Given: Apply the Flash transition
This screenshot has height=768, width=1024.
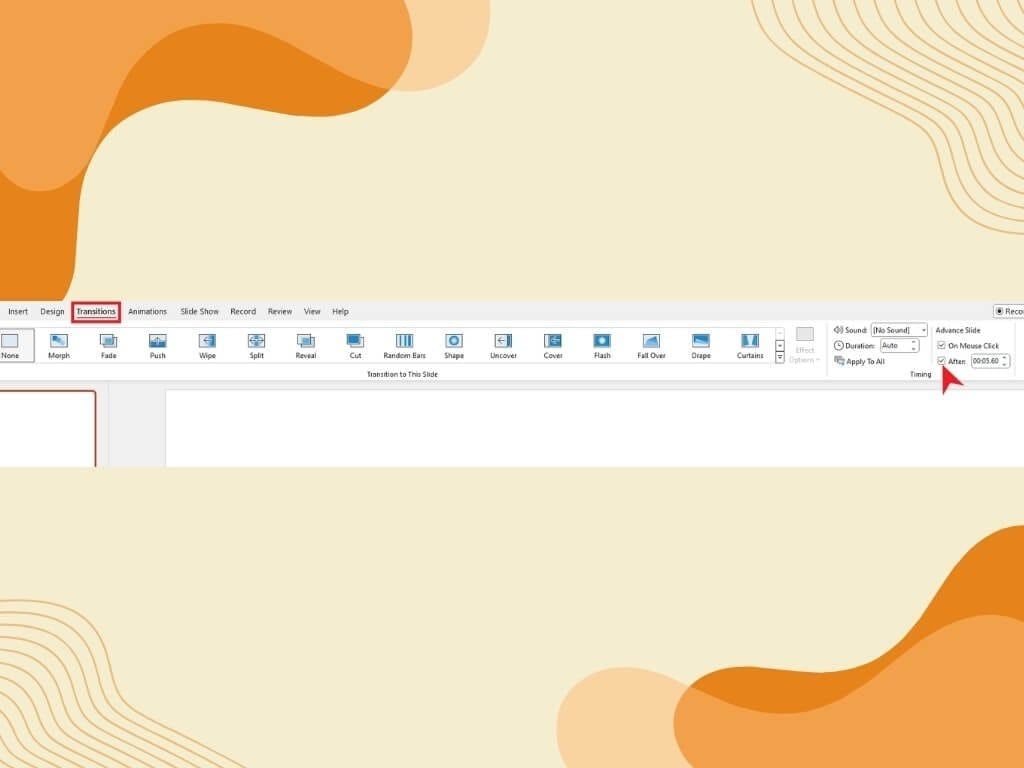Looking at the screenshot, I should (x=601, y=345).
